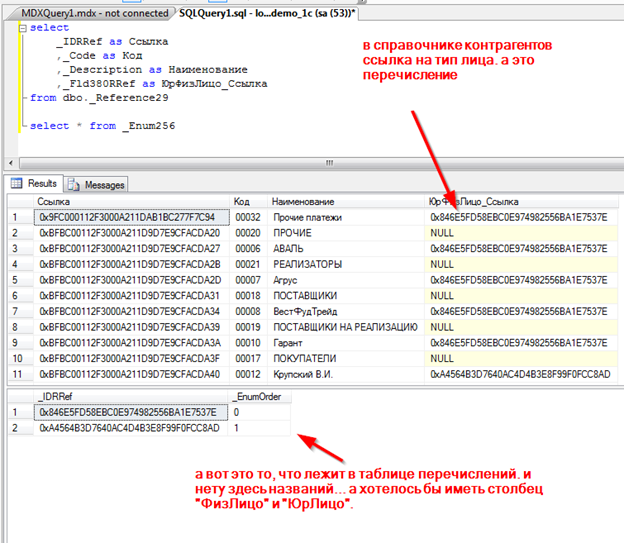Click the horizontal scrollbar left arrow
The height and width of the screenshot is (543, 624).
click(x=11, y=163)
